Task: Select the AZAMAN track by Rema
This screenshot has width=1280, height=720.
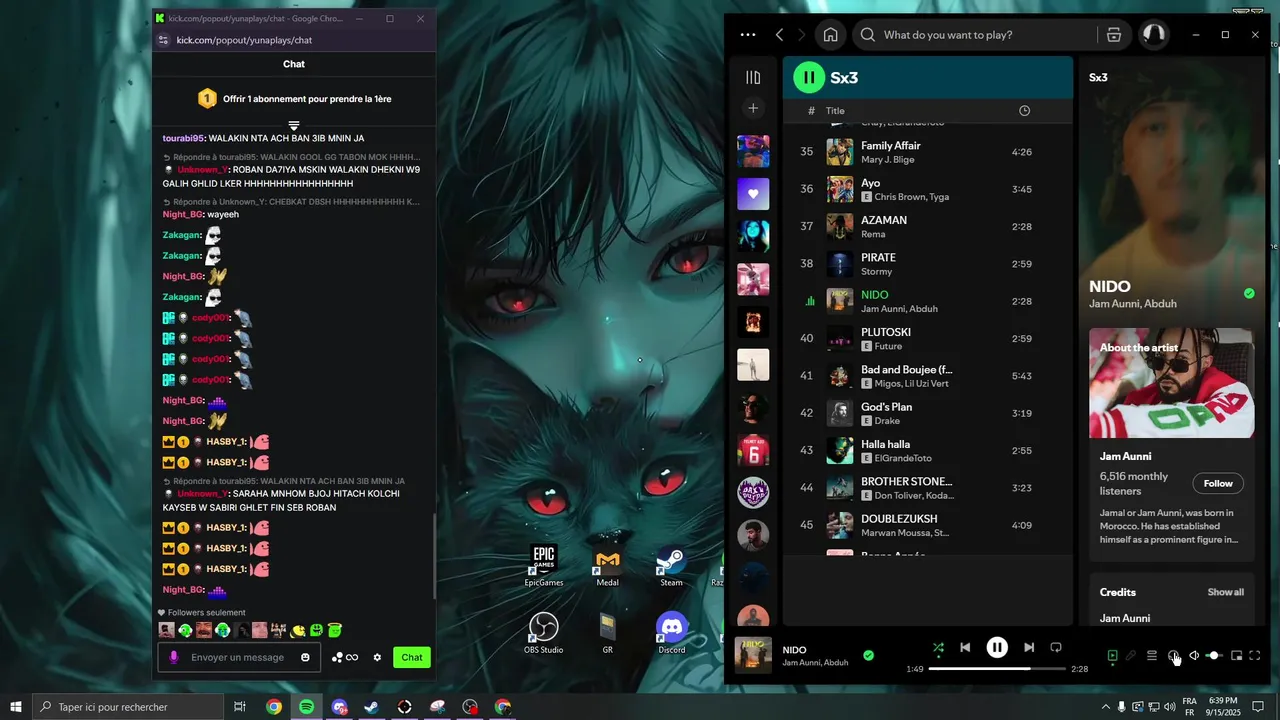Action: point(927,227)
